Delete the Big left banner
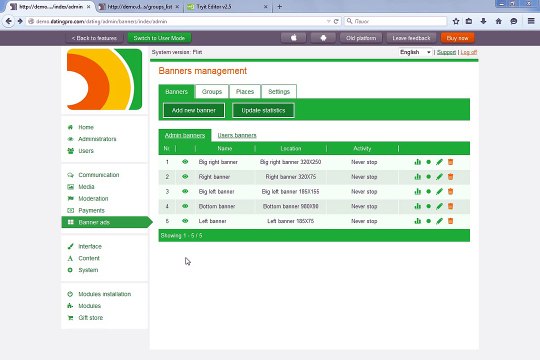Image resolution: width=540 pixels, height=360 pixels. pos(450,192)
